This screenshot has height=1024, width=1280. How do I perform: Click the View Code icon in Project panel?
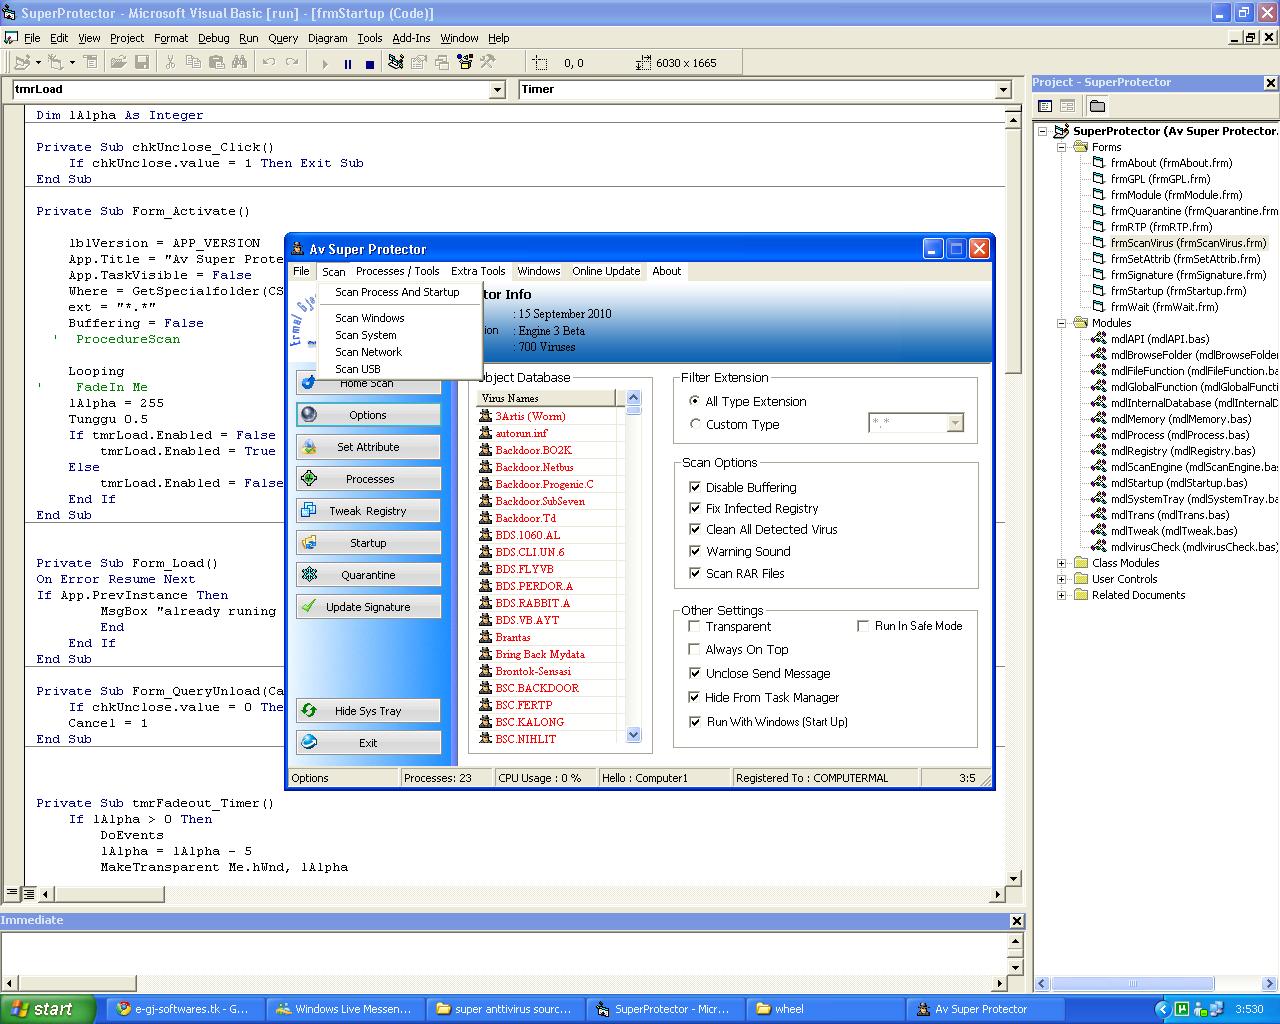click(1045, 106)
